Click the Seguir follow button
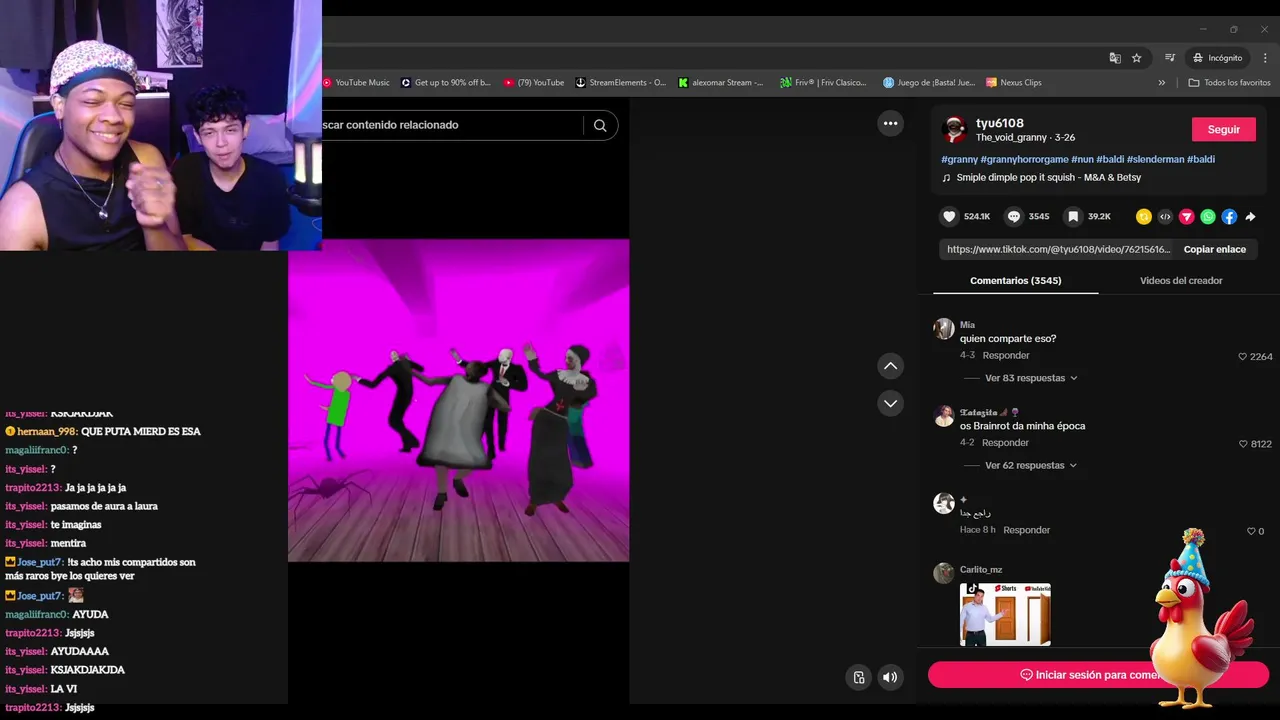Image resolution: width=1280 pixels, height=720 pixels. (1223, 129)
